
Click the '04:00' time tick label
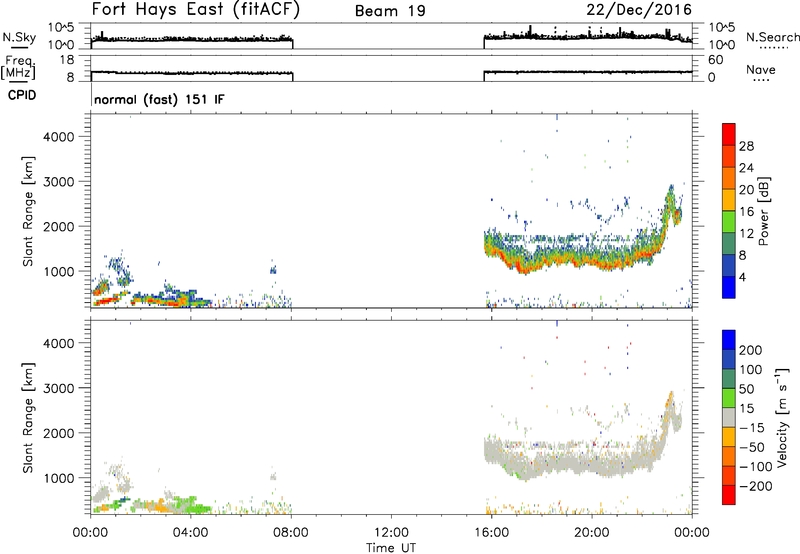(191, 533)
